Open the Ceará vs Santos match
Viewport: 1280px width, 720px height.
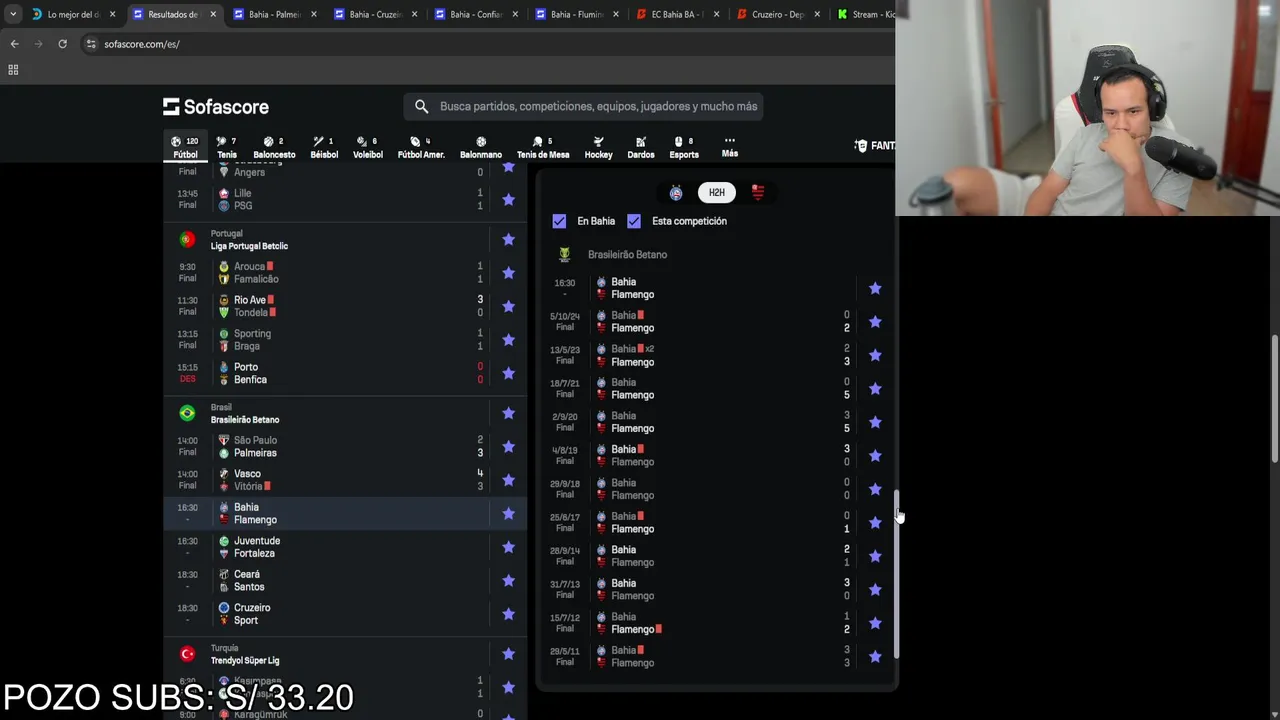(345, 580)
